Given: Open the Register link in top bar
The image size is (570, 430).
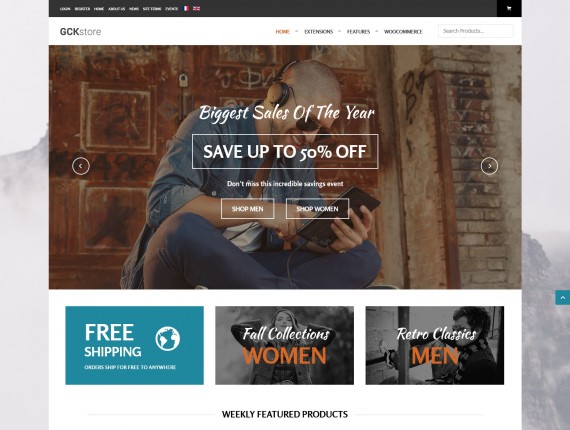Looking at the screenshot, I should click(82, 9).
